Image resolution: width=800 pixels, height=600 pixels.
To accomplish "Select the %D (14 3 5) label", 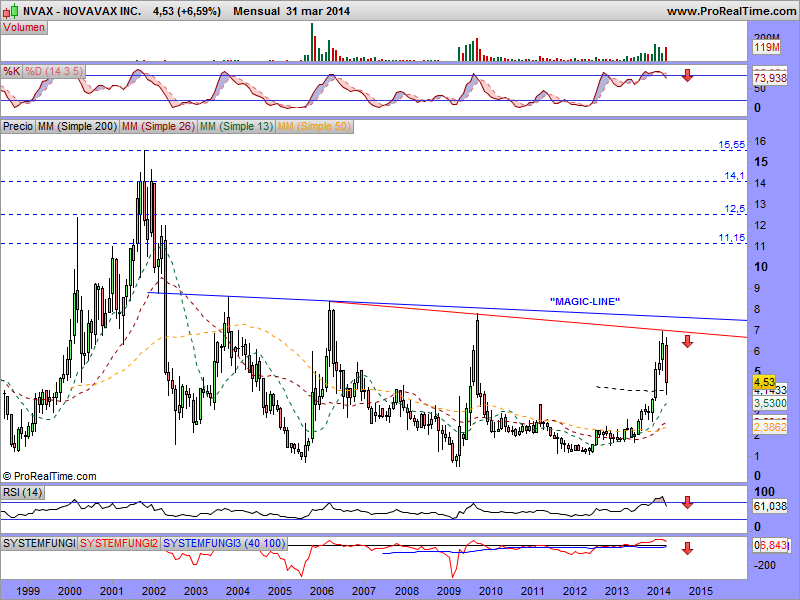I will [54, 71].
